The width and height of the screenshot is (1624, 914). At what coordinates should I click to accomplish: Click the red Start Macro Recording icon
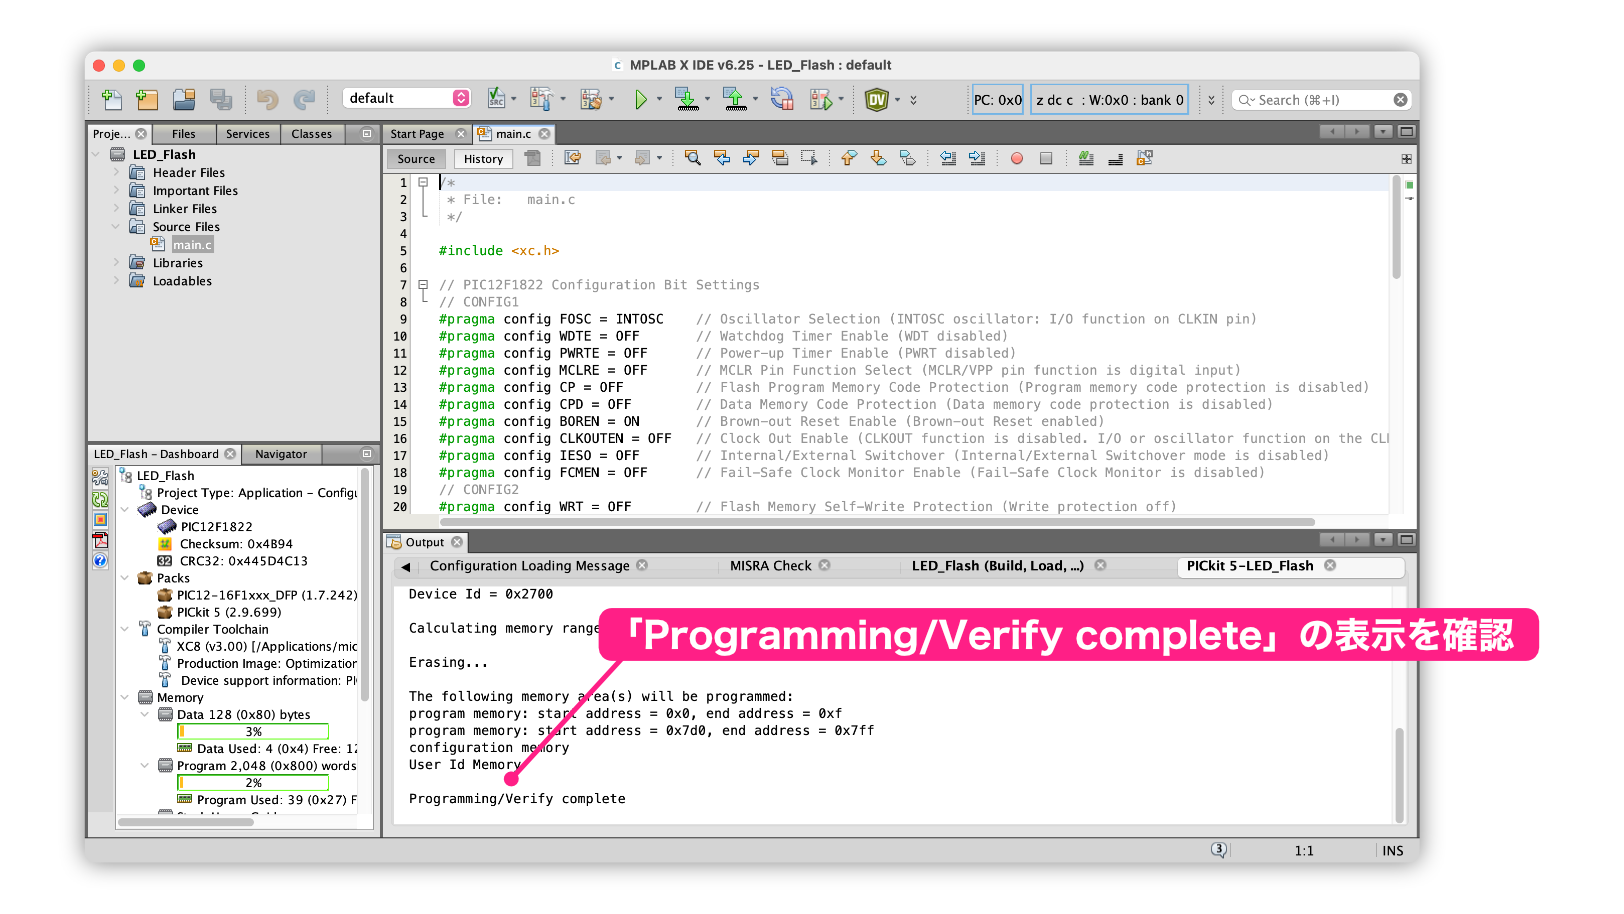pyautogui.click(x=1017, y=158)
